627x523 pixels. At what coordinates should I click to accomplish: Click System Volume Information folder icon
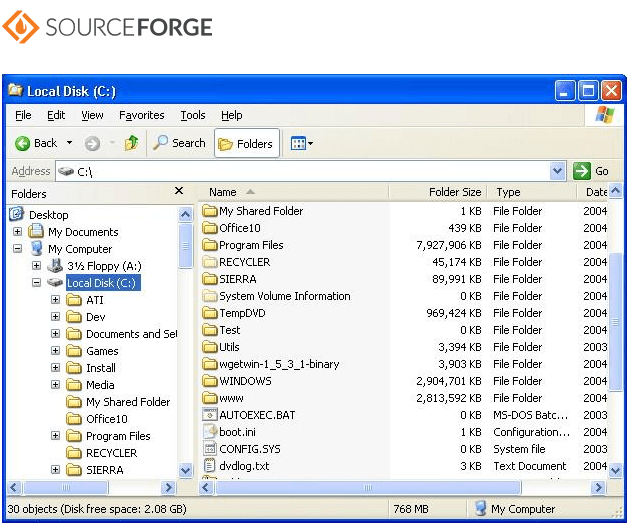pyautogui.click(x=210, y=296)
